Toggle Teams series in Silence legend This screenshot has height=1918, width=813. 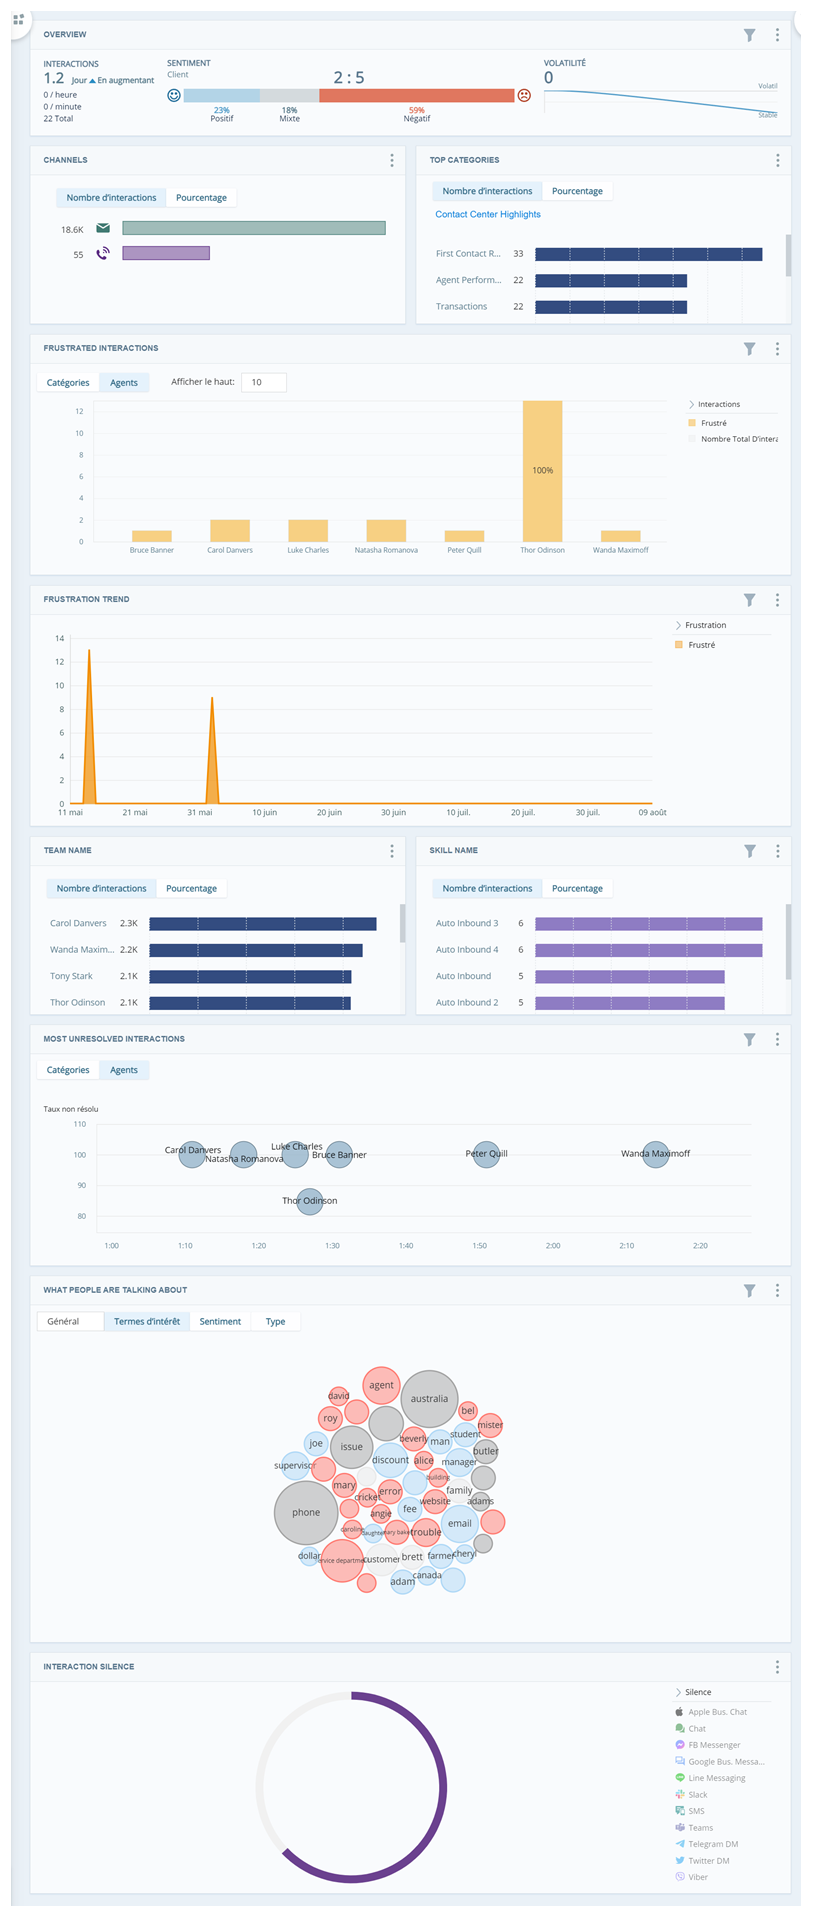tap(694, 1827)
